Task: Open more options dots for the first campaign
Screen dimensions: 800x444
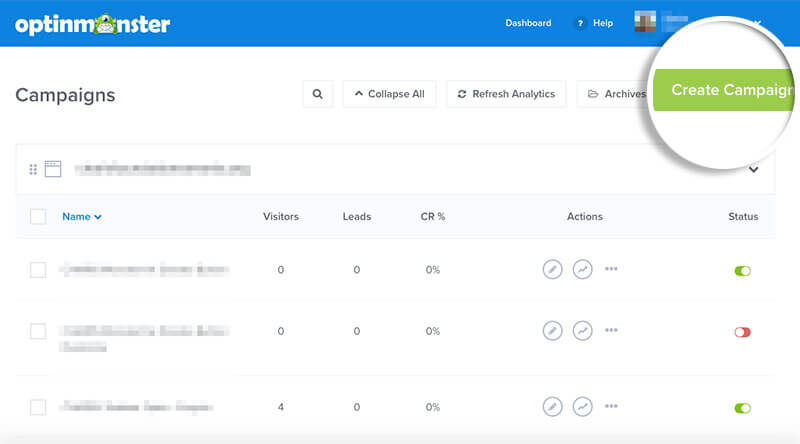Action: pyautogui.click(x=611, y=268)
